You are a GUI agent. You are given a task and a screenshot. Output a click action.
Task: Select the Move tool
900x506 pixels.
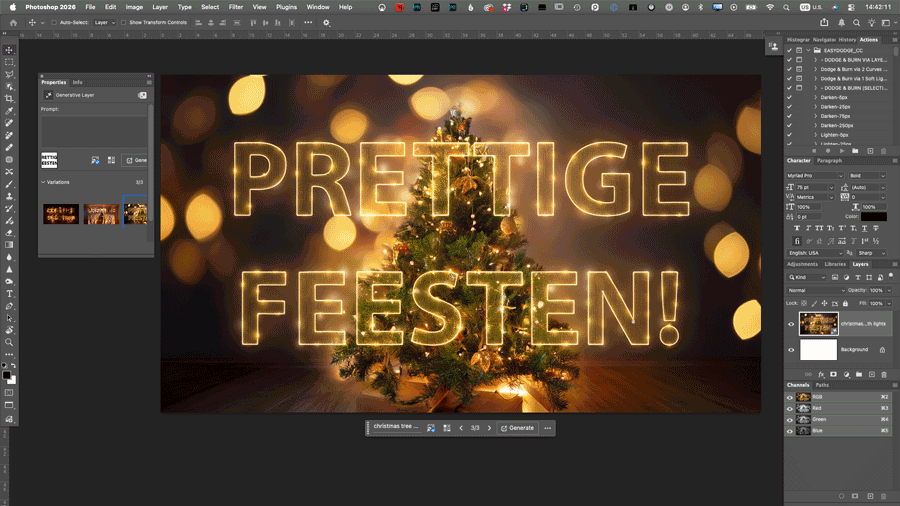coord(9,50)
